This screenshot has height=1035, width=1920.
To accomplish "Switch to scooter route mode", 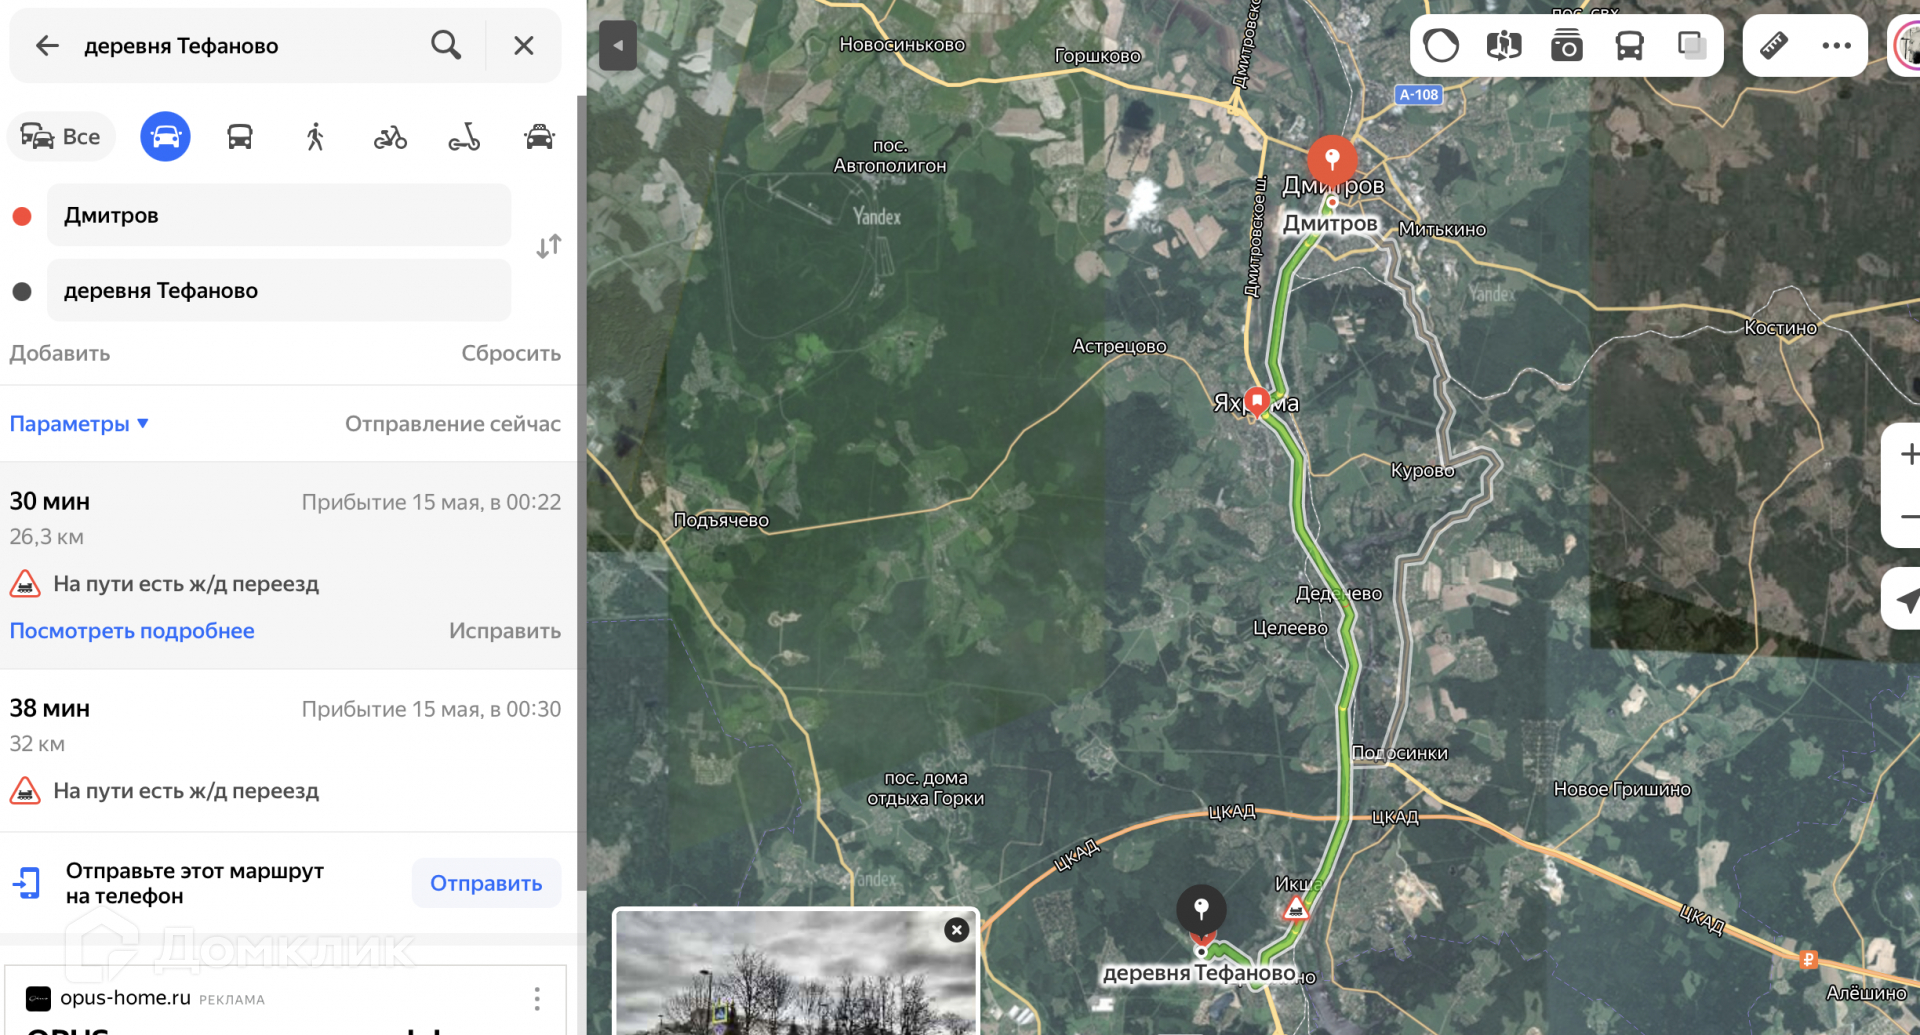I will click(x=464, y=137).
